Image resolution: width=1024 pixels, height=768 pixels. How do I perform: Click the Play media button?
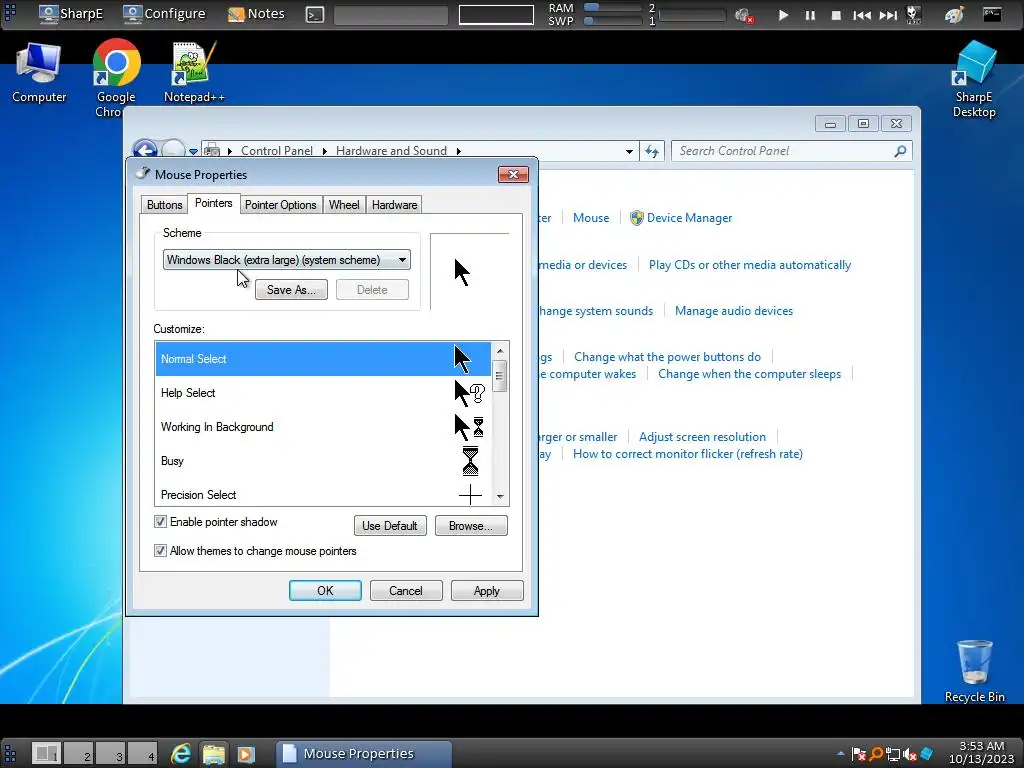pyautogui.click(x=783, y=15)
